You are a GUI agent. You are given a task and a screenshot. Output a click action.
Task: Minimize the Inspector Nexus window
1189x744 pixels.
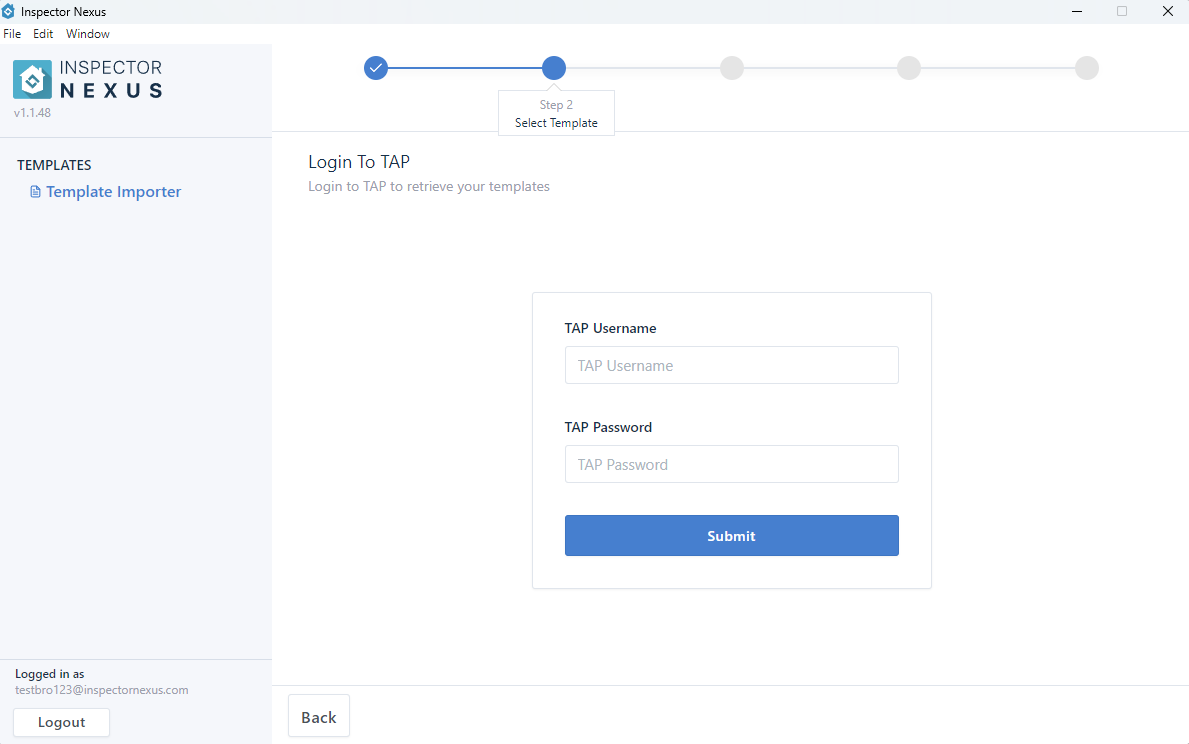1077,11
